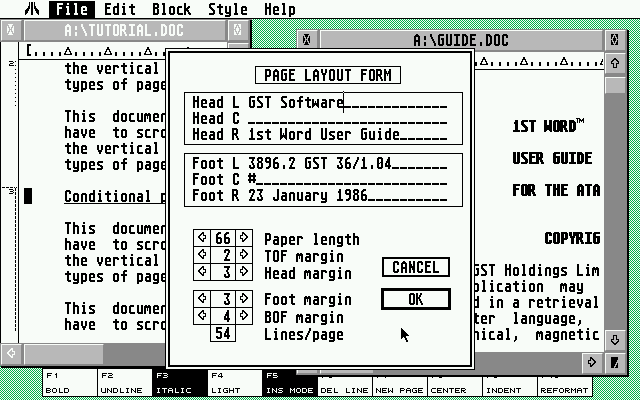Image resolution: width=640 pixels, height=400 pixels.
Task: Click the "Conditional" heading in TUTORIAL.DOC
Action: 108,196
